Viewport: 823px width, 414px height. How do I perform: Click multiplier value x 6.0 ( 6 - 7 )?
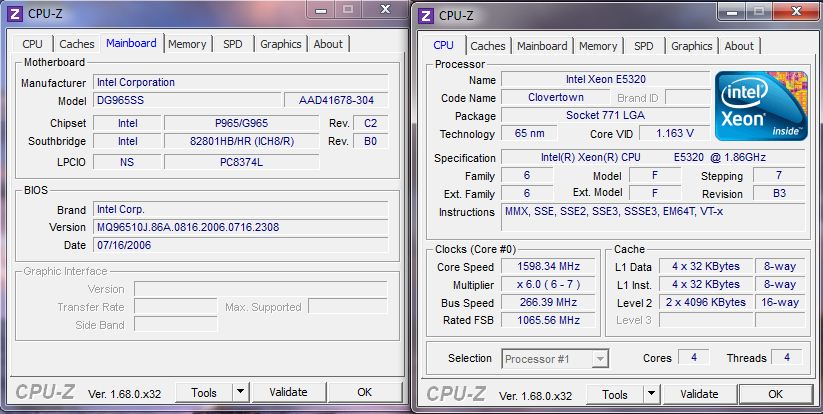pyautogui.click(x=548, y=284)
